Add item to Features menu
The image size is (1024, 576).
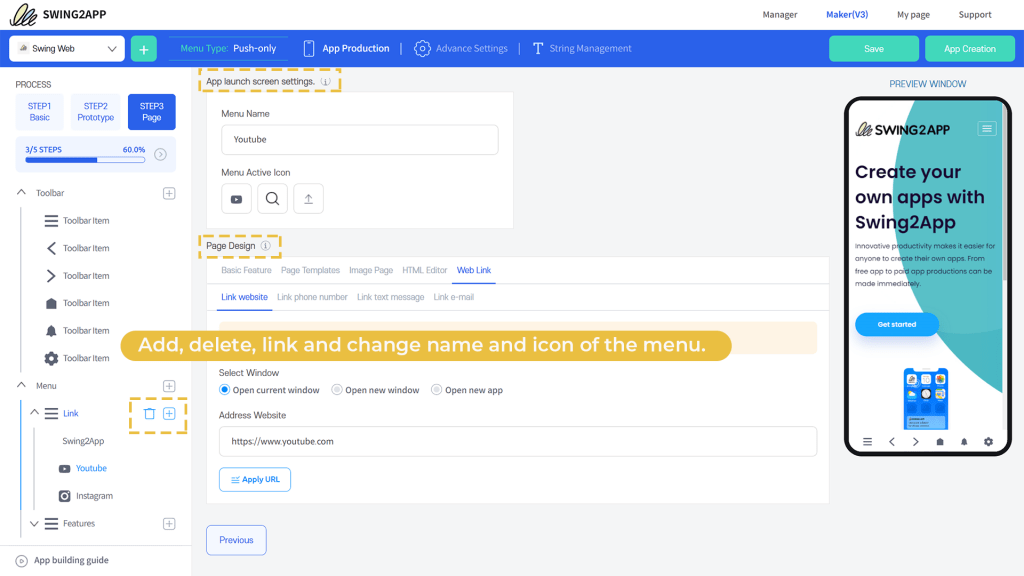point(169,524)
